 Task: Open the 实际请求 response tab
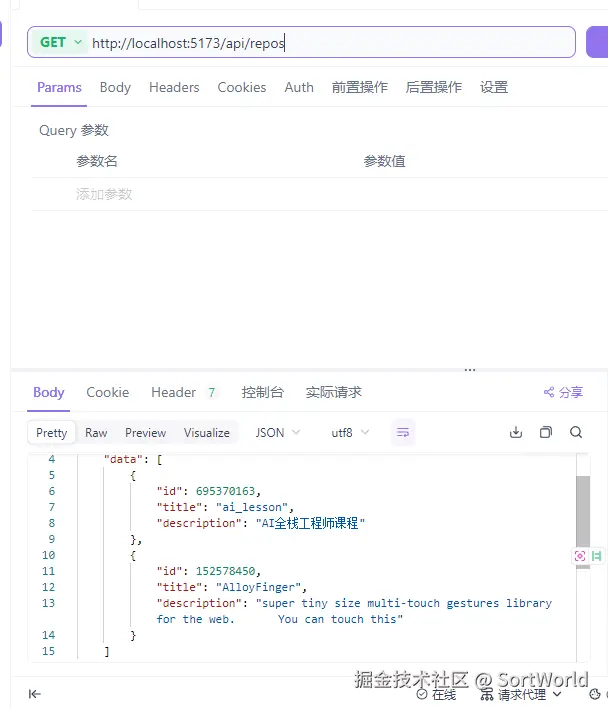[x=334, y=392]
